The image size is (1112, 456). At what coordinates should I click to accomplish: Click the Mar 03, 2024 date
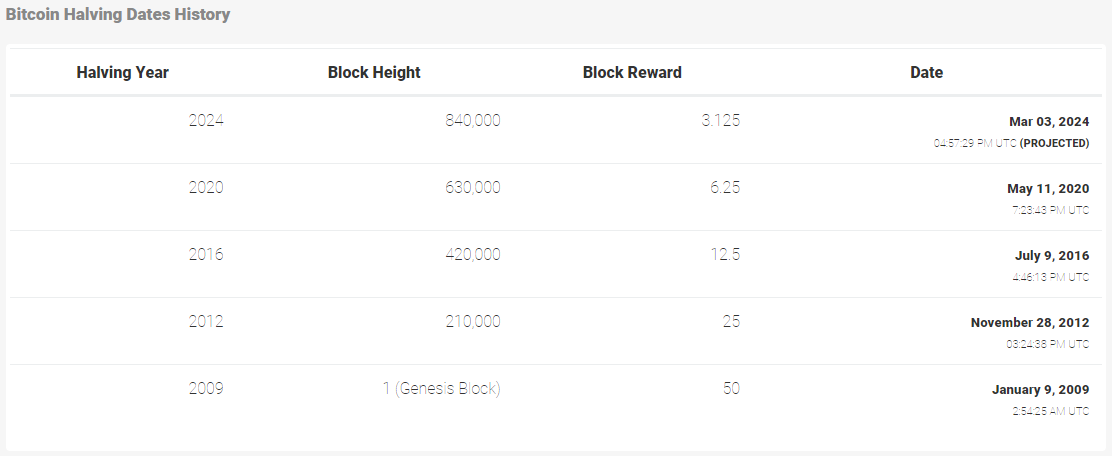(1049, 122)
